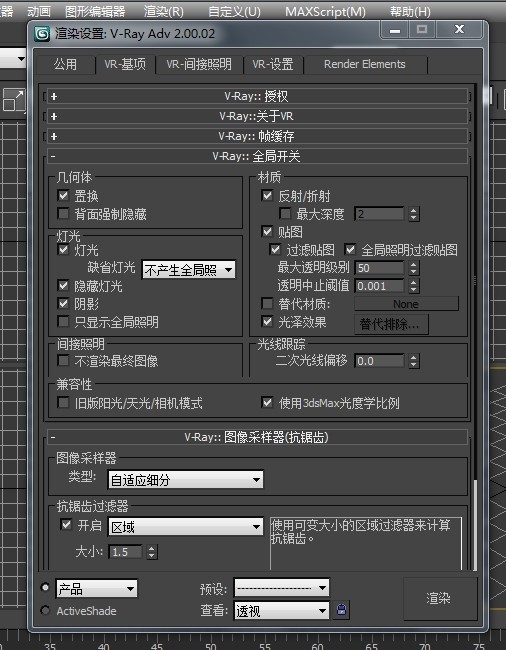Enable 最大深度 checkbox
Screen dimensions: 506x650
point(285,213)
